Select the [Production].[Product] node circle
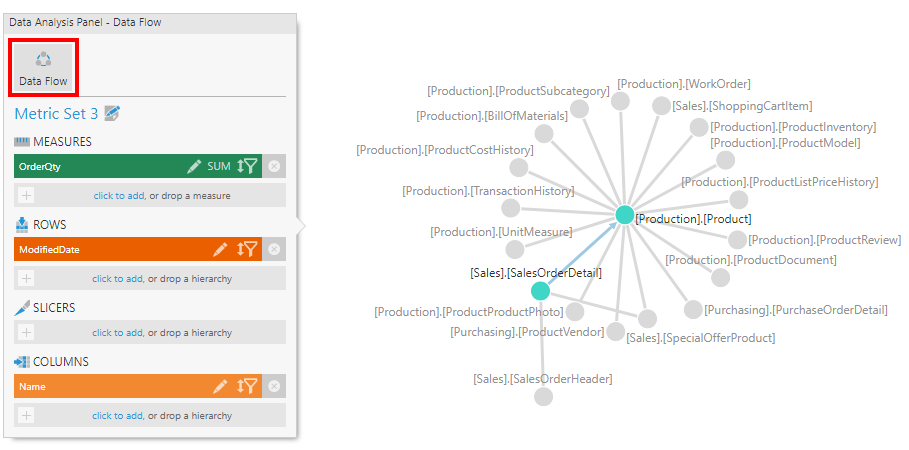The height and width of the screenshot is (450, 909). click(x=625, y=215)
